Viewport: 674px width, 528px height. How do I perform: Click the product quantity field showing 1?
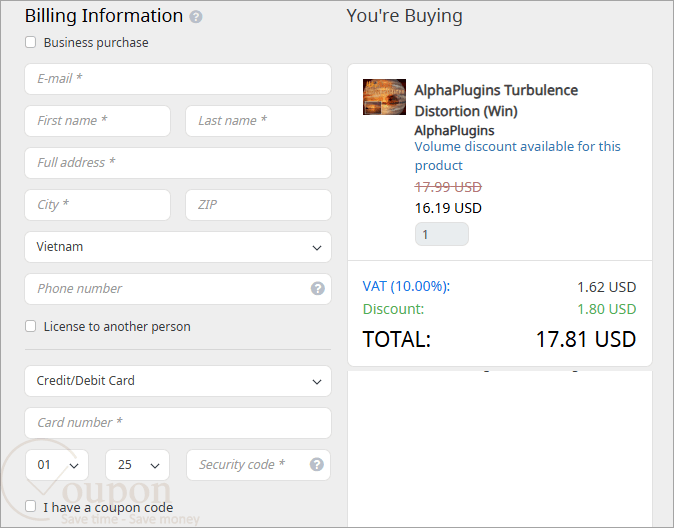(441, 234)
